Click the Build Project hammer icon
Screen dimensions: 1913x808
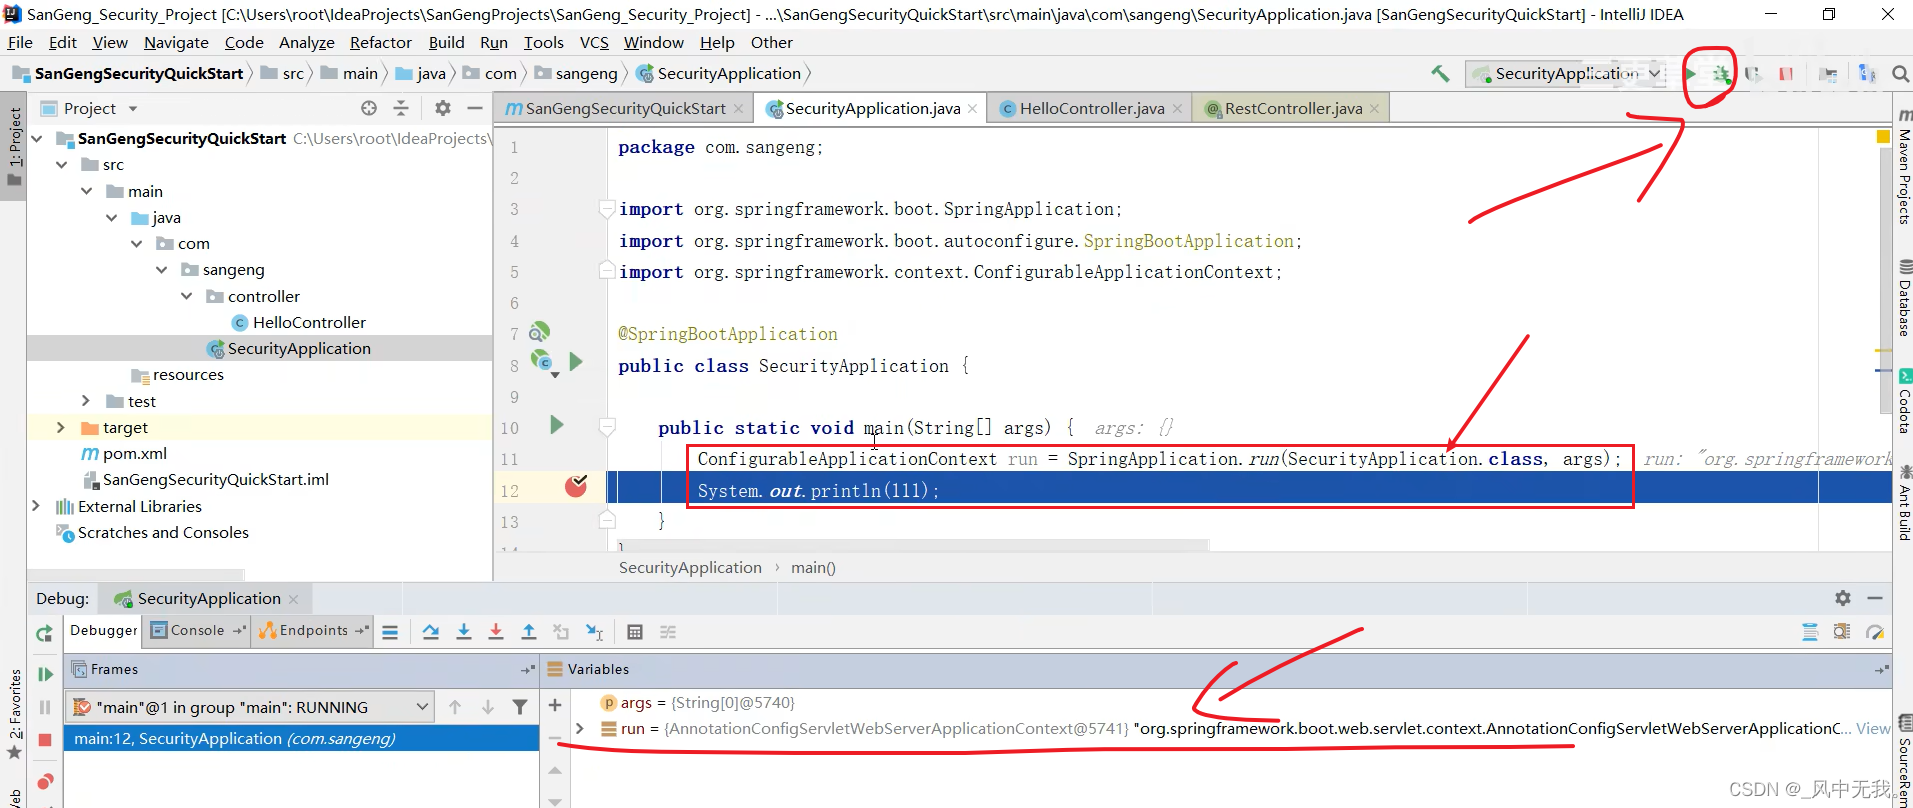pos(1440,73)
